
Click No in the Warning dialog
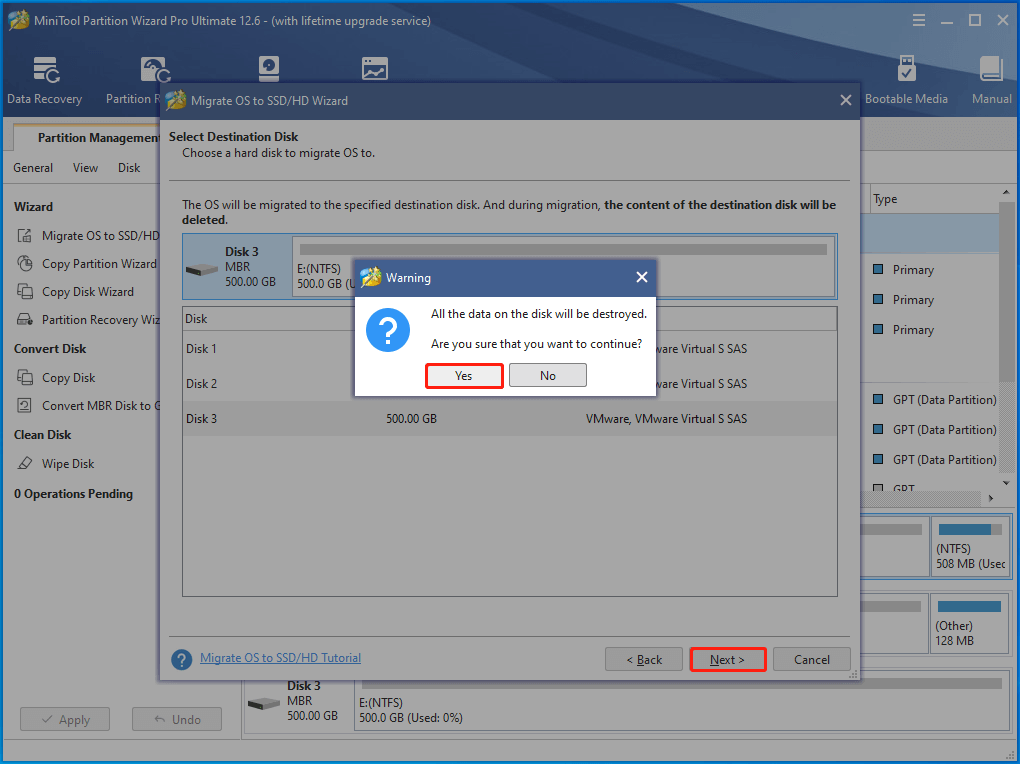[547, 375]
